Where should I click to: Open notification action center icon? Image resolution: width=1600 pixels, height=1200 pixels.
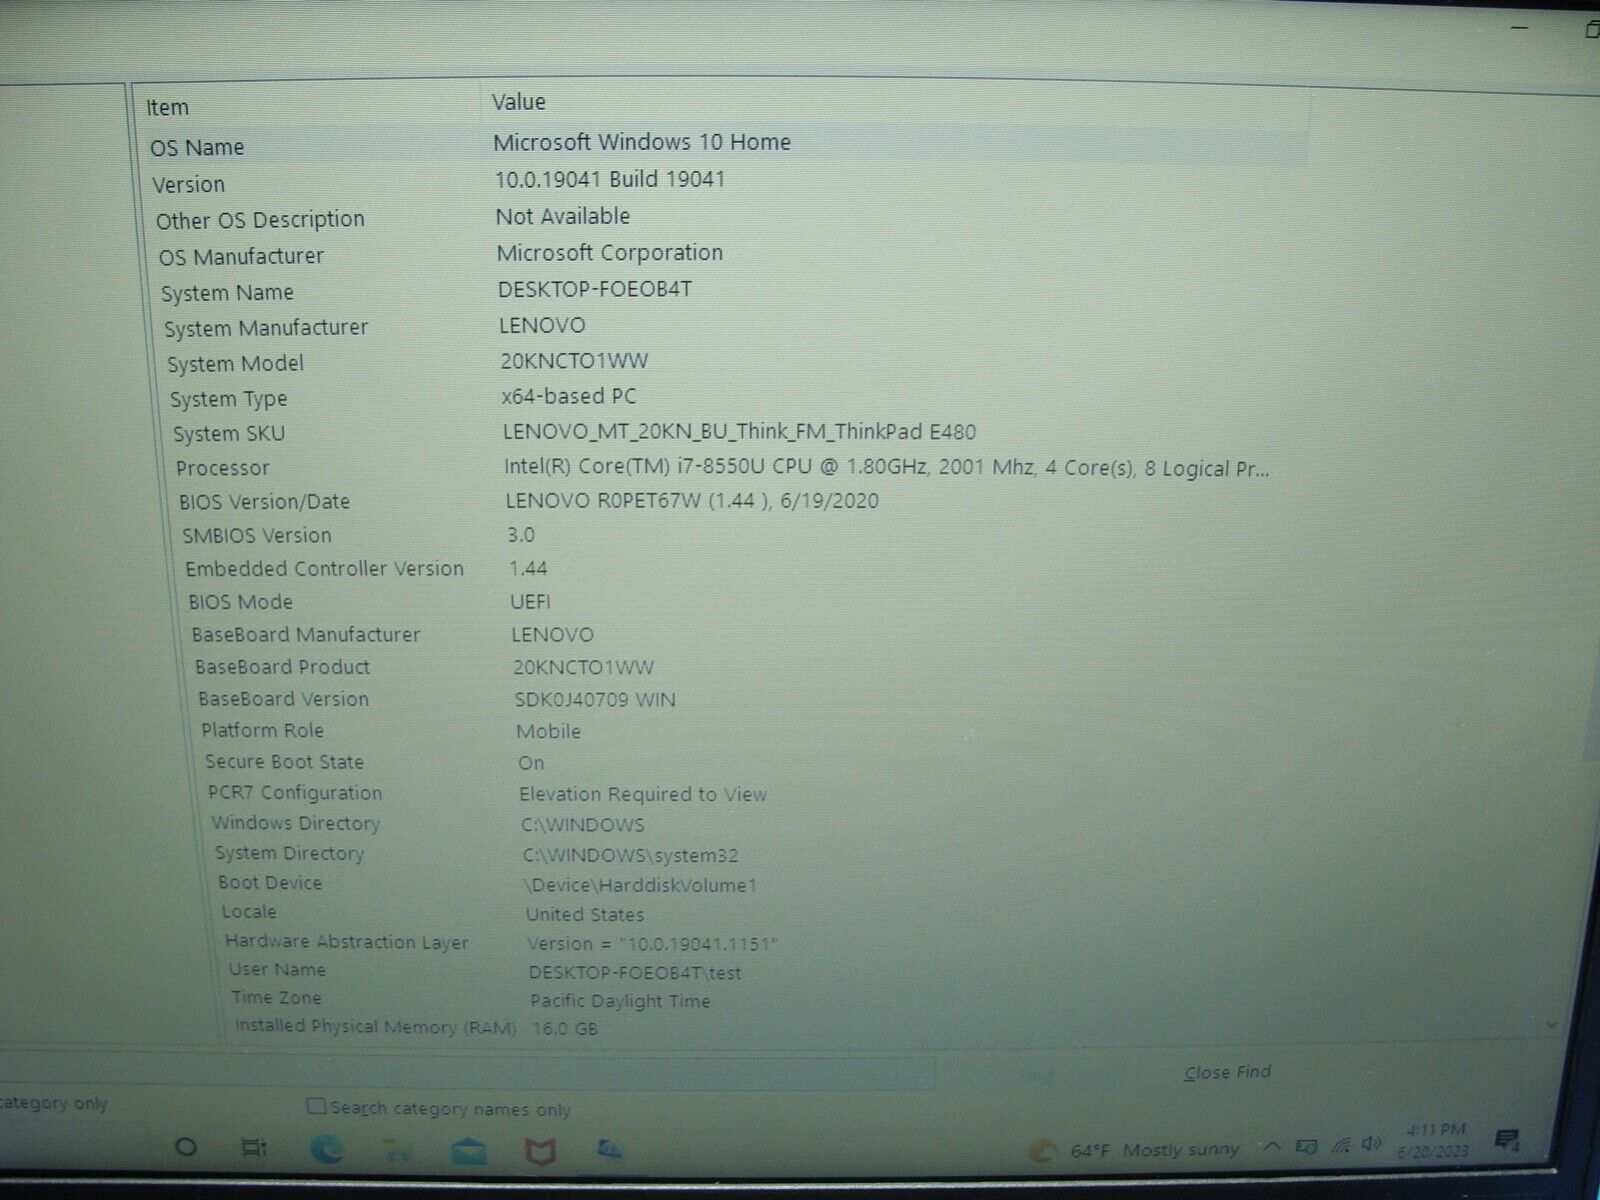1508,1139
